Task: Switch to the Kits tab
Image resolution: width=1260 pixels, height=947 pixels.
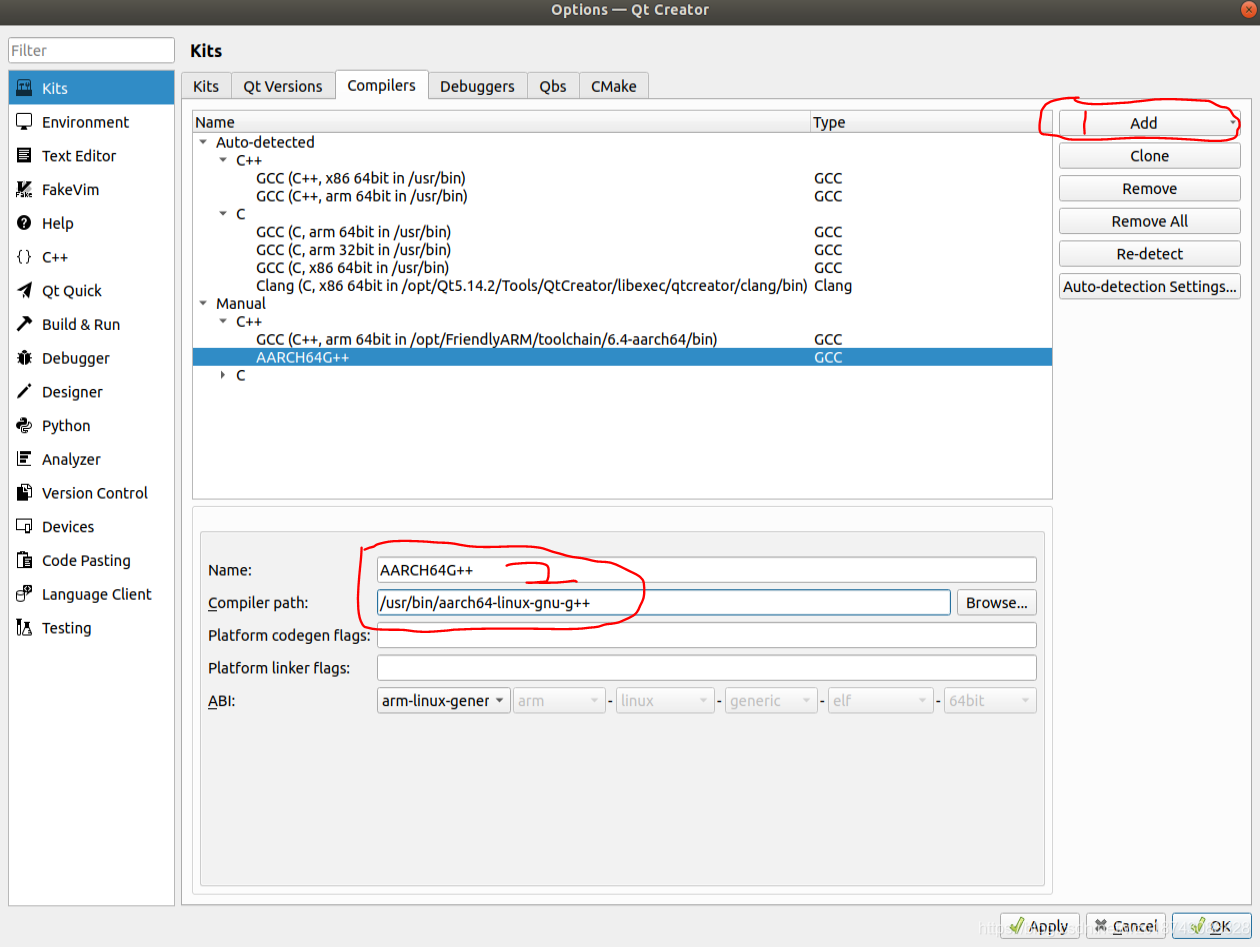Action: pyautogui.click(x=206, y=86)
